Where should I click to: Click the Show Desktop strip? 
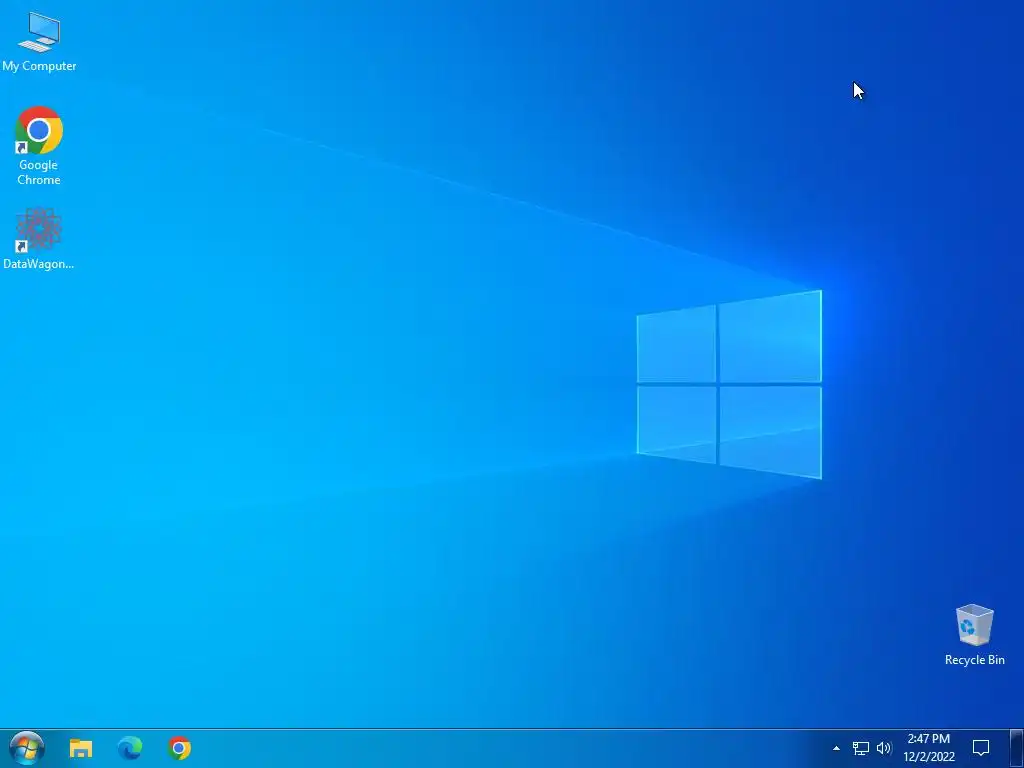point(1017,748)
